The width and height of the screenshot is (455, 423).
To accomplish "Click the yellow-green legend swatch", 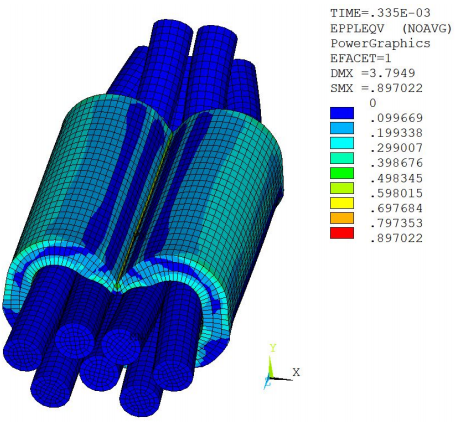I will pyautogui.click(x=342, y=188).
